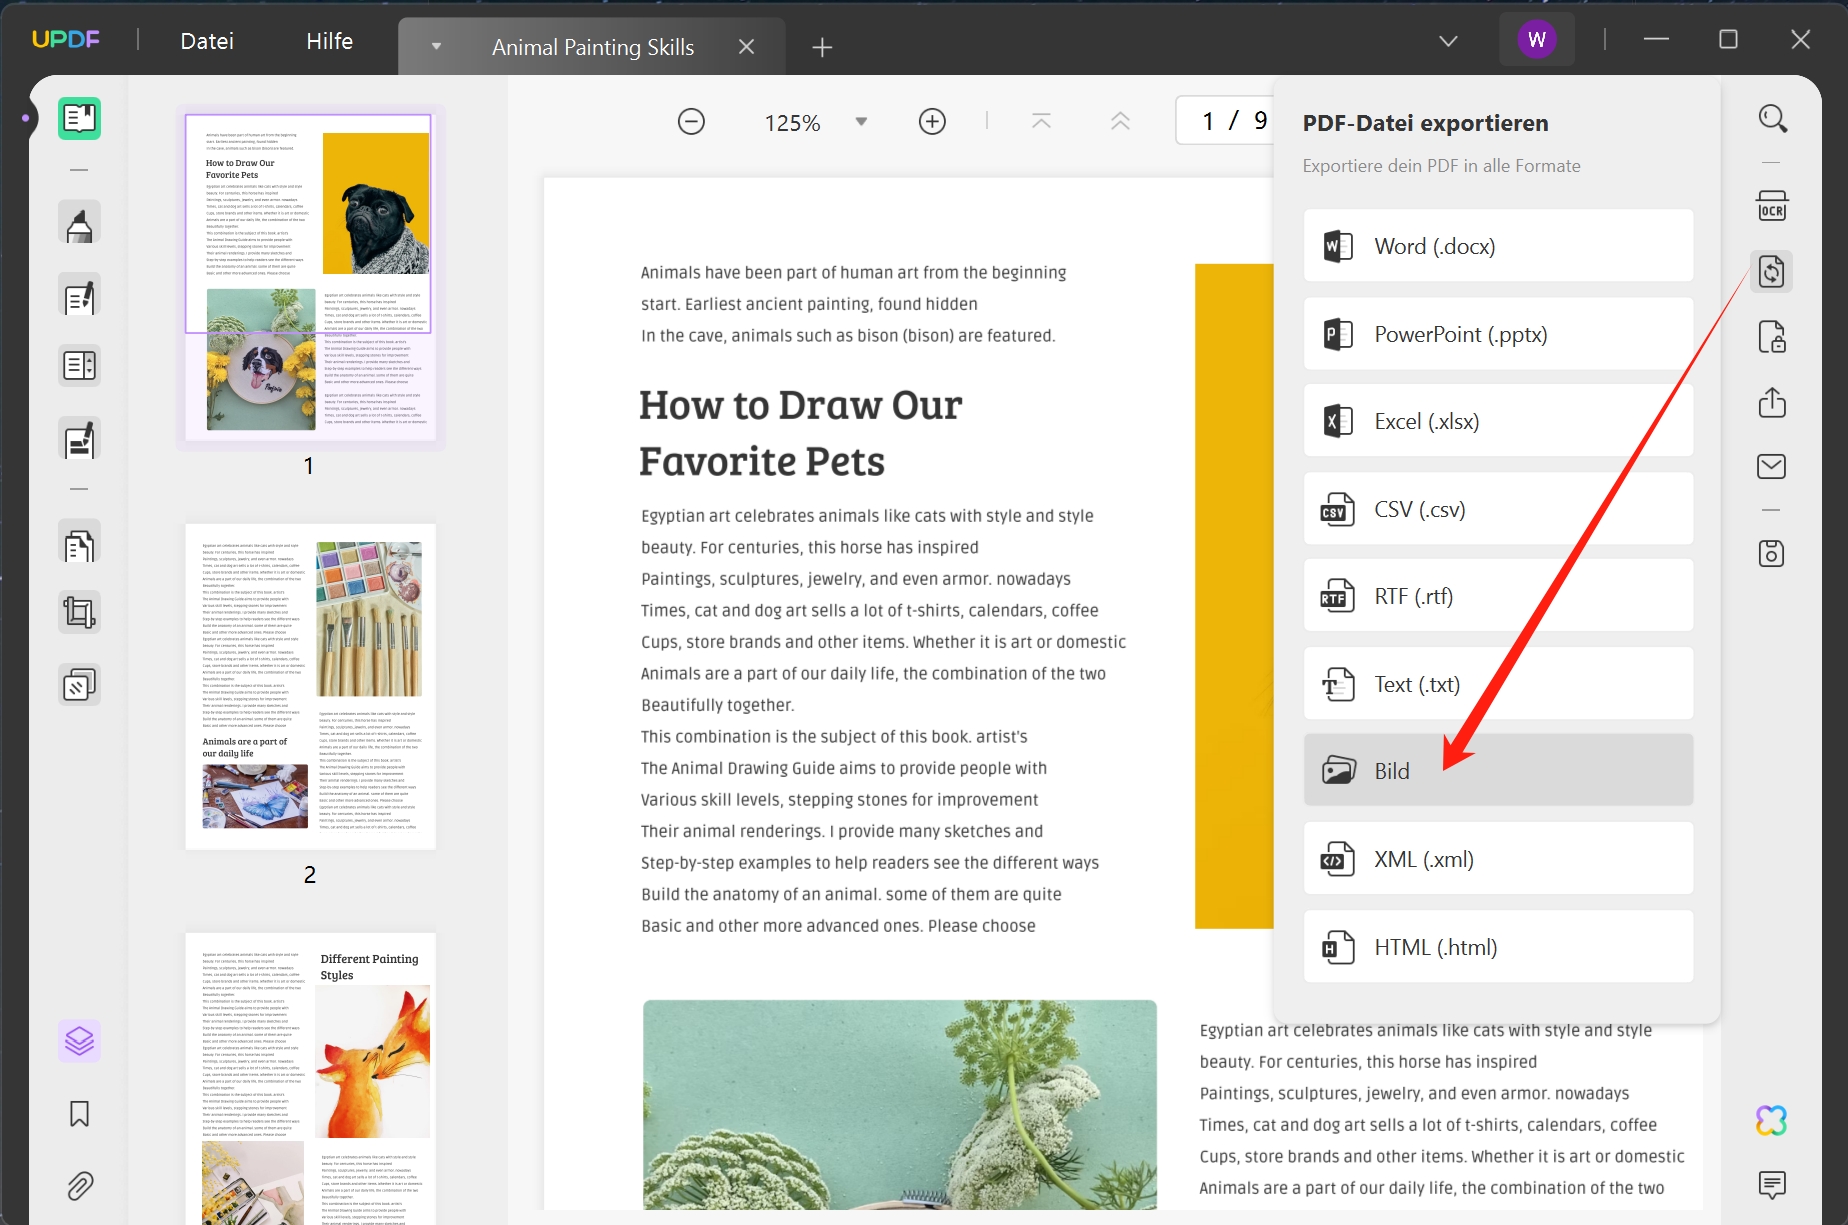1848x1225 pixels.
Task: Open the Datei menu
Action: [206, 41]
